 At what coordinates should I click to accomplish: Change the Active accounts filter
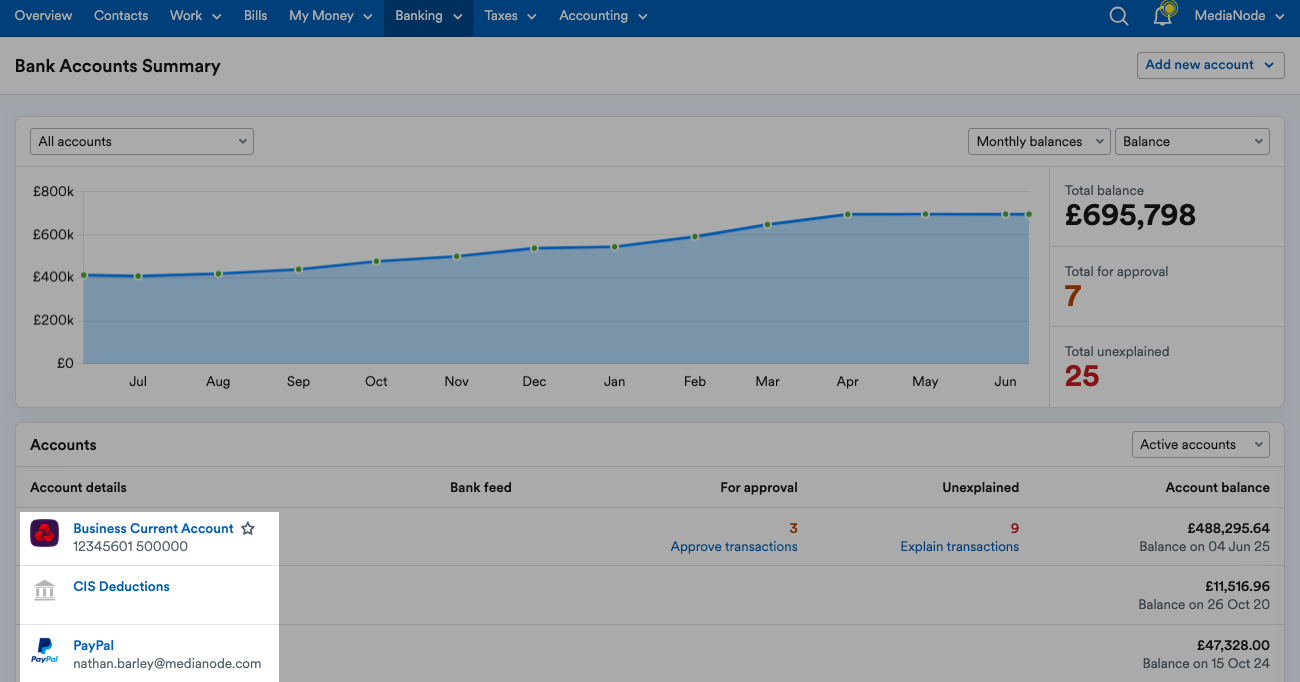(x=1200, y=444)
